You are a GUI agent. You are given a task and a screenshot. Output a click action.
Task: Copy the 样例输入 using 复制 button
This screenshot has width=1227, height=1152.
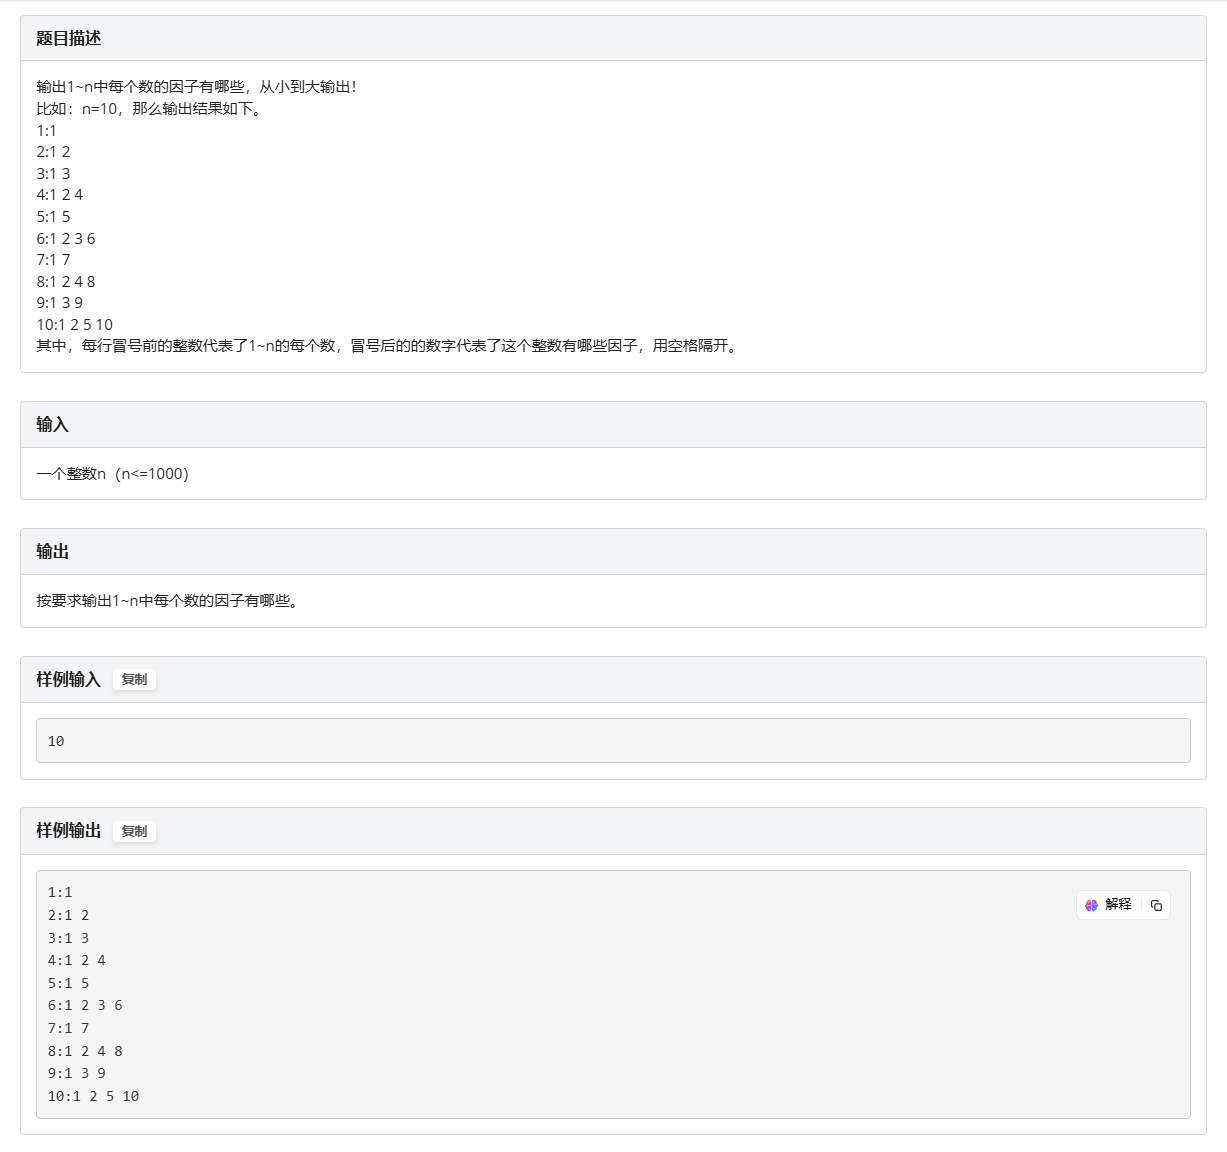point(134,680)
